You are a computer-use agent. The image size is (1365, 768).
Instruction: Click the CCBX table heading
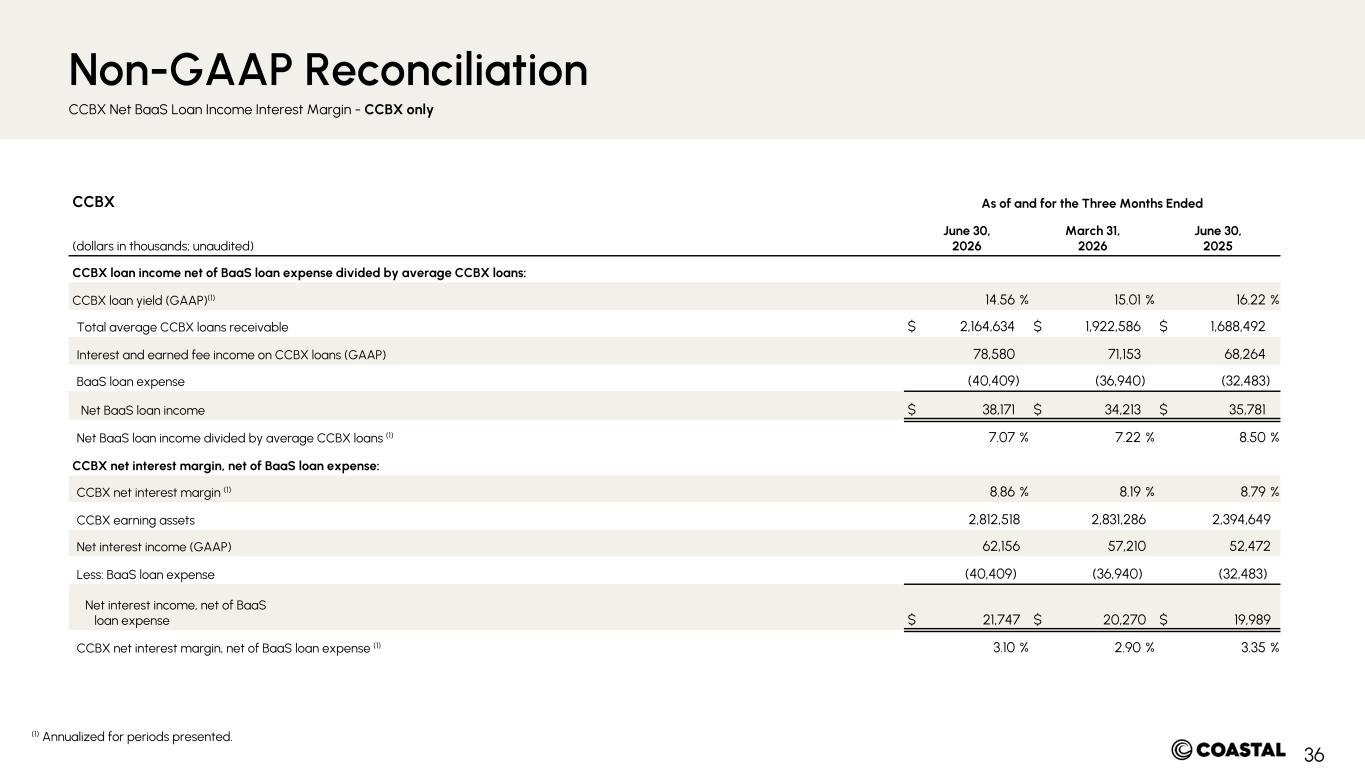pyautogui.click(x=94, y=202)
